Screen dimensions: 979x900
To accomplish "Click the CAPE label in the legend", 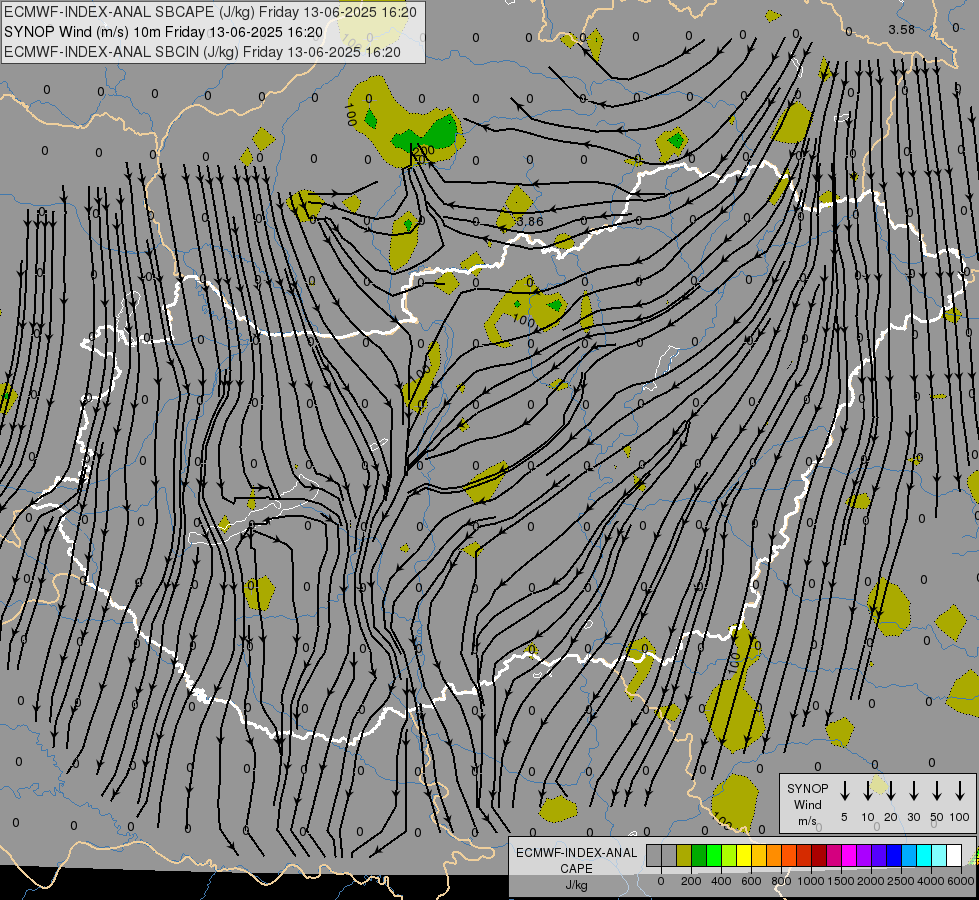I will pyautogui.click(x=576, y=869).
